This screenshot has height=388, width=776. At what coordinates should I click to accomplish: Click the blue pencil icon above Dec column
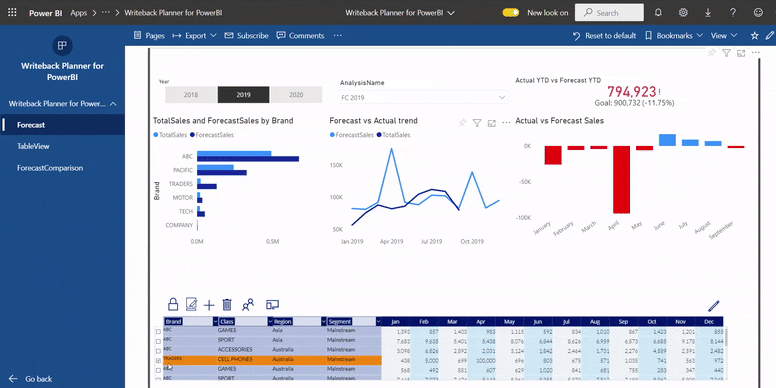click(x=714, y=306)
